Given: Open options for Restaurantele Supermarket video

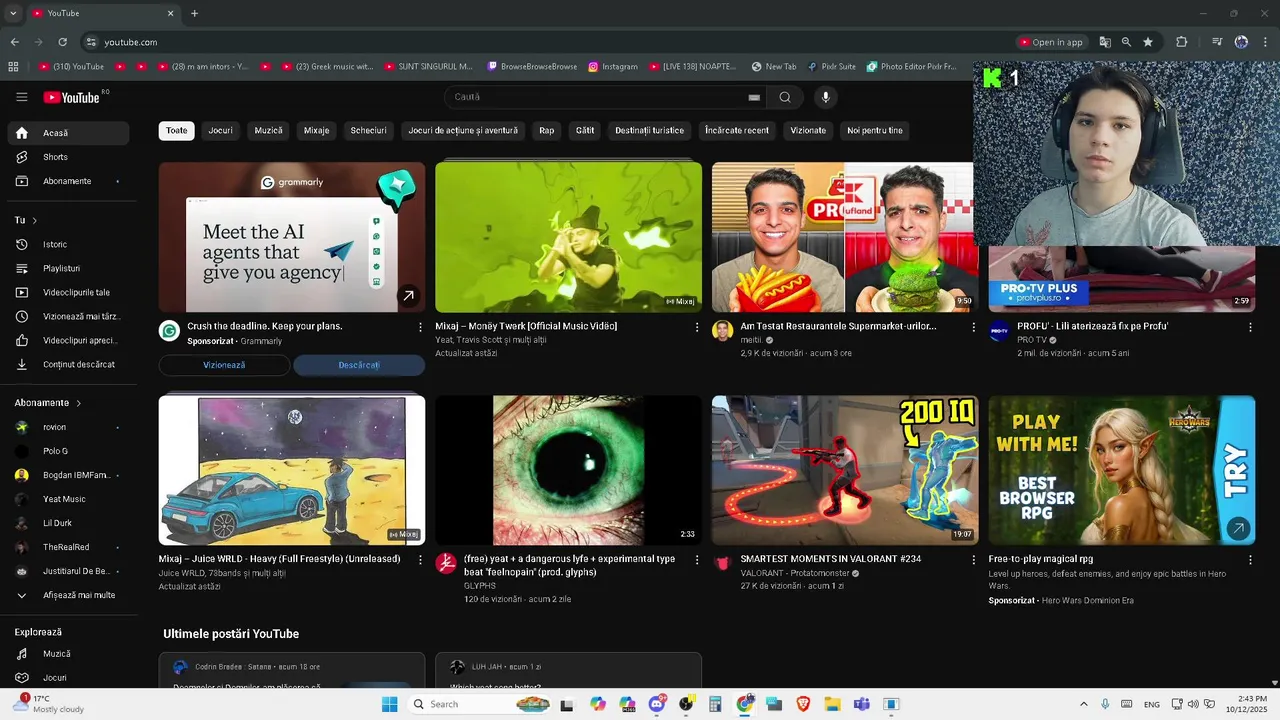Looking at the screenshot, I should 974,327.
